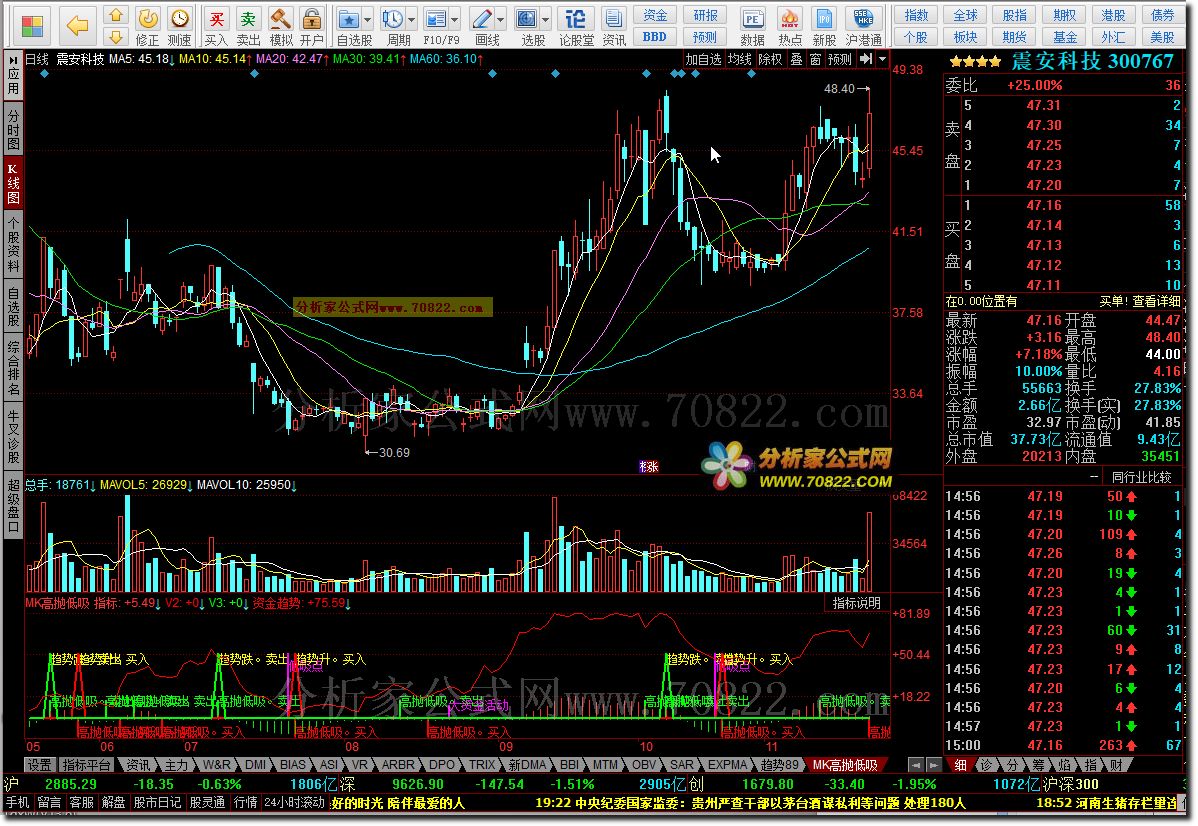Image resolution: width=1198 pixels, height=826 pixels.
Task: Select the EXPMA indicator tab
Action: coord(727,765)
